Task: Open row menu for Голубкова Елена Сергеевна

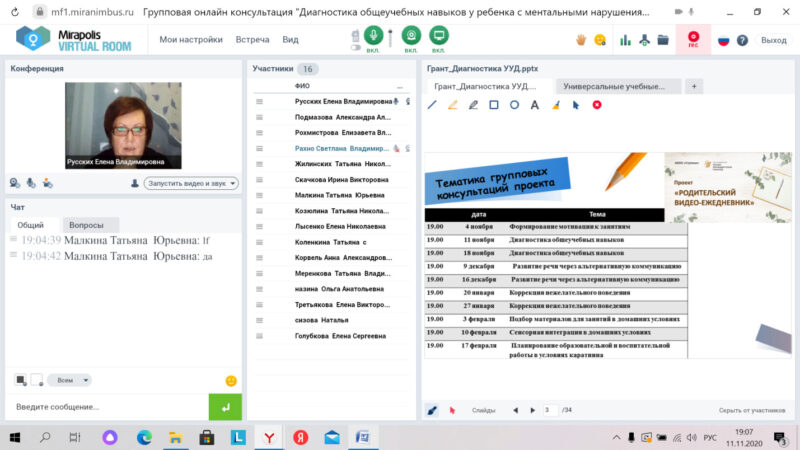Action: (x=260, y=336)
